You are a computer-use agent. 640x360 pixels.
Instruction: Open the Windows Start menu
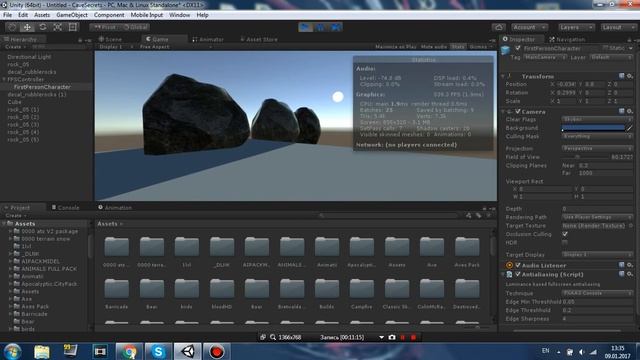coord(12,352)
